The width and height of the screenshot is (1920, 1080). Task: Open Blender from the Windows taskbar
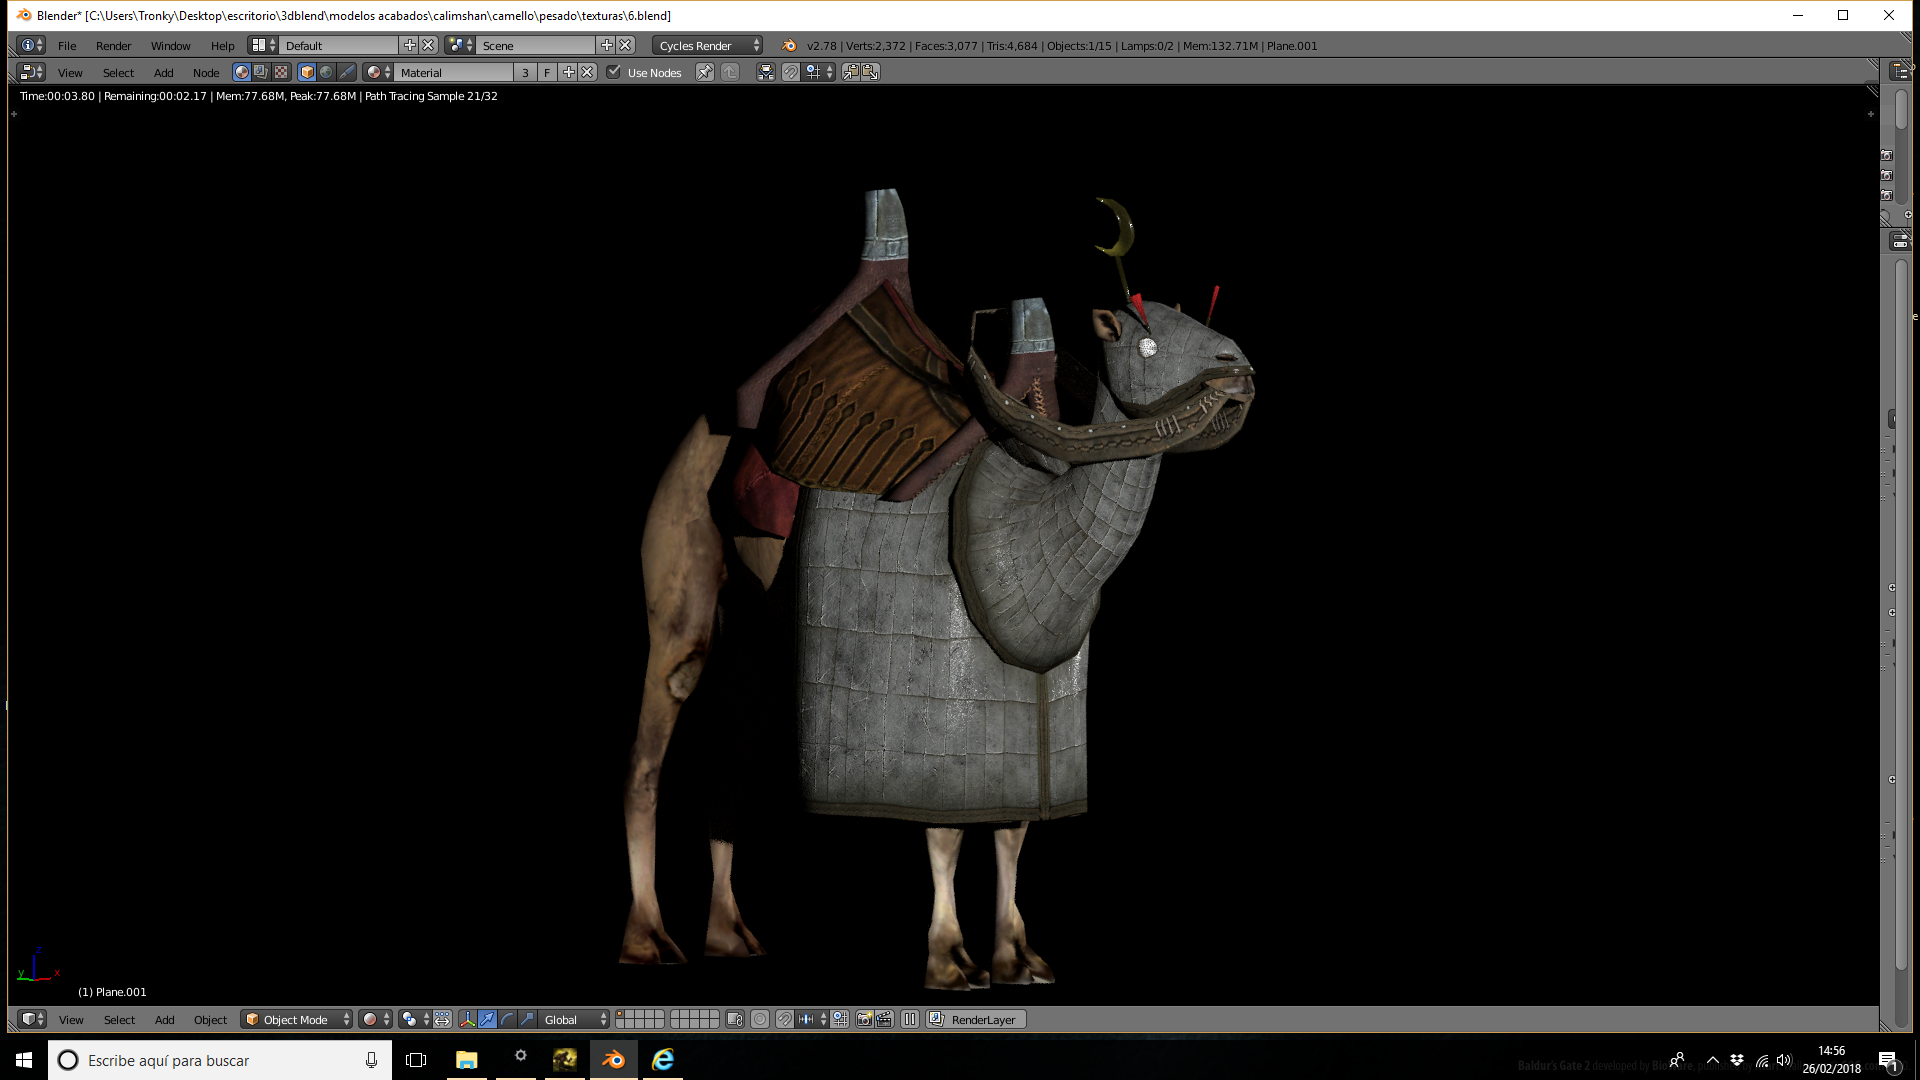[613, 1059]
